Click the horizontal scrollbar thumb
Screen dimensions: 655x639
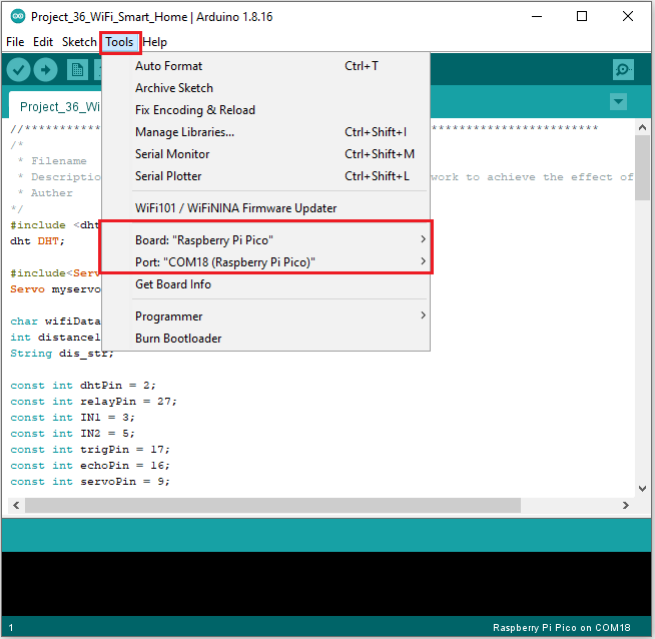click(273, 505)
